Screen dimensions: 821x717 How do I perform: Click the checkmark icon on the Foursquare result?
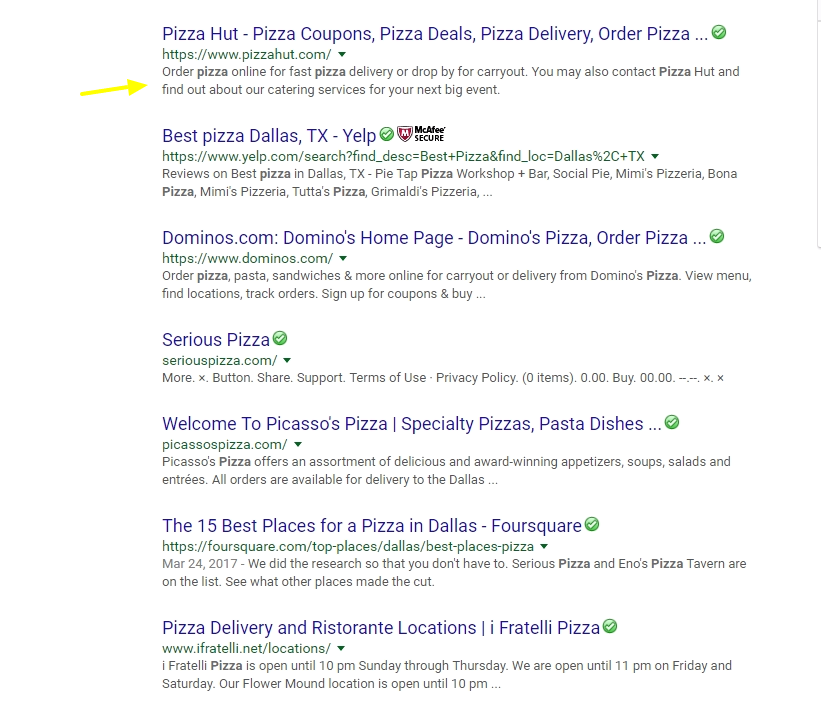pyautogui.click(x=591, y=524)
